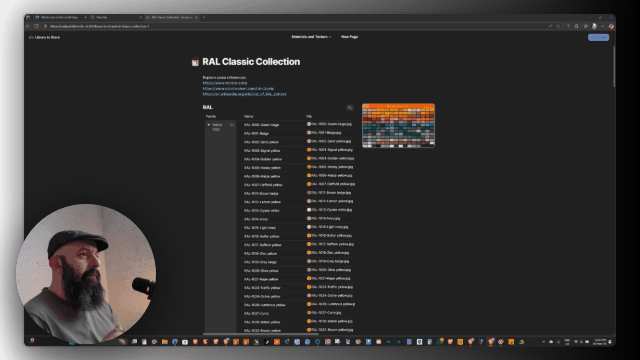Viewport: 640px width, 360px height.
Task: Click thumbnail icon of RAL 1015 Light ivory.jpg
Action: (309, 227)
